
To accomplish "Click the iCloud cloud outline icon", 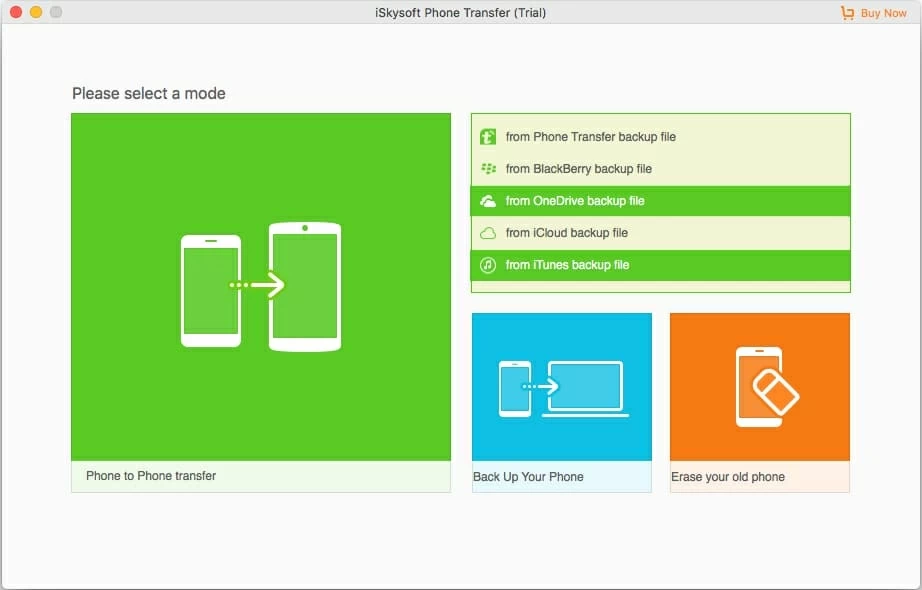I will [488, 233].
